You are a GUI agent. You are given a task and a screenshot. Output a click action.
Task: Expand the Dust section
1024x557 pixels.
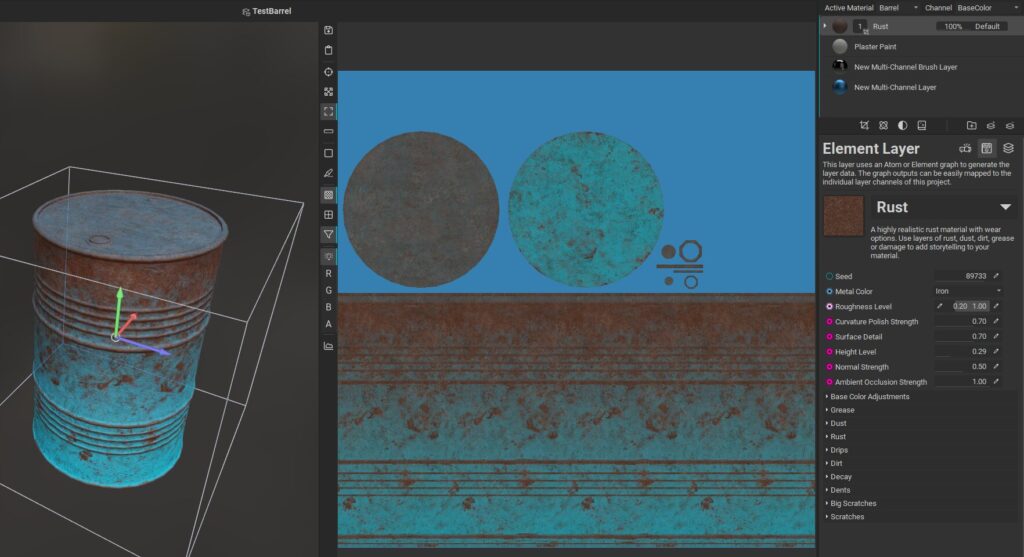(836, 423)
